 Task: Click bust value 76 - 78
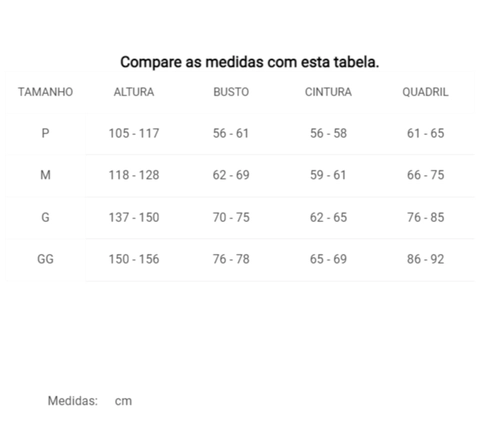tap(231, 259)
